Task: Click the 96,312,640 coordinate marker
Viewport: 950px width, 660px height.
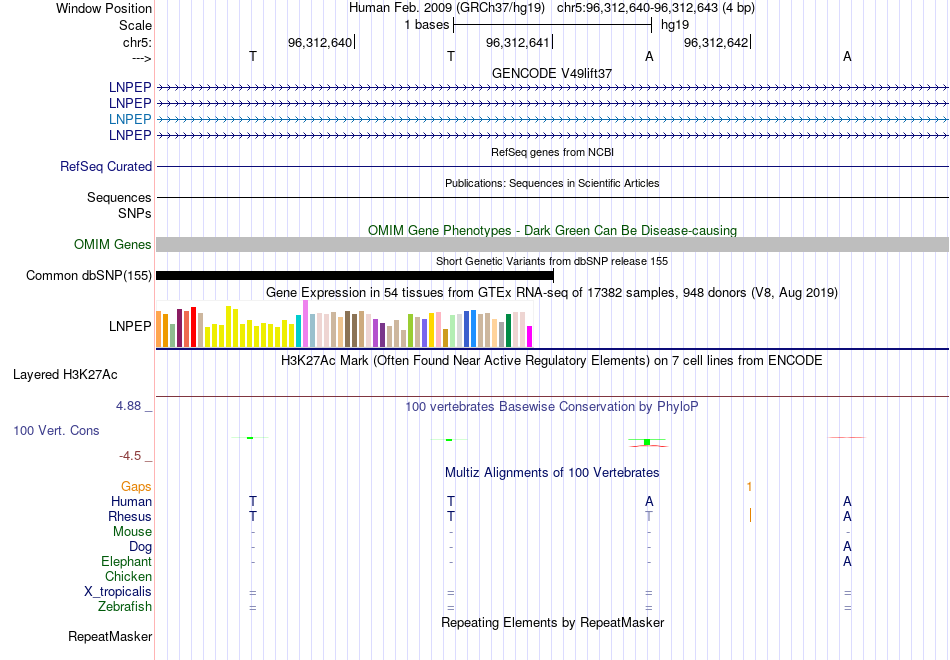Action: coord(320,42)
